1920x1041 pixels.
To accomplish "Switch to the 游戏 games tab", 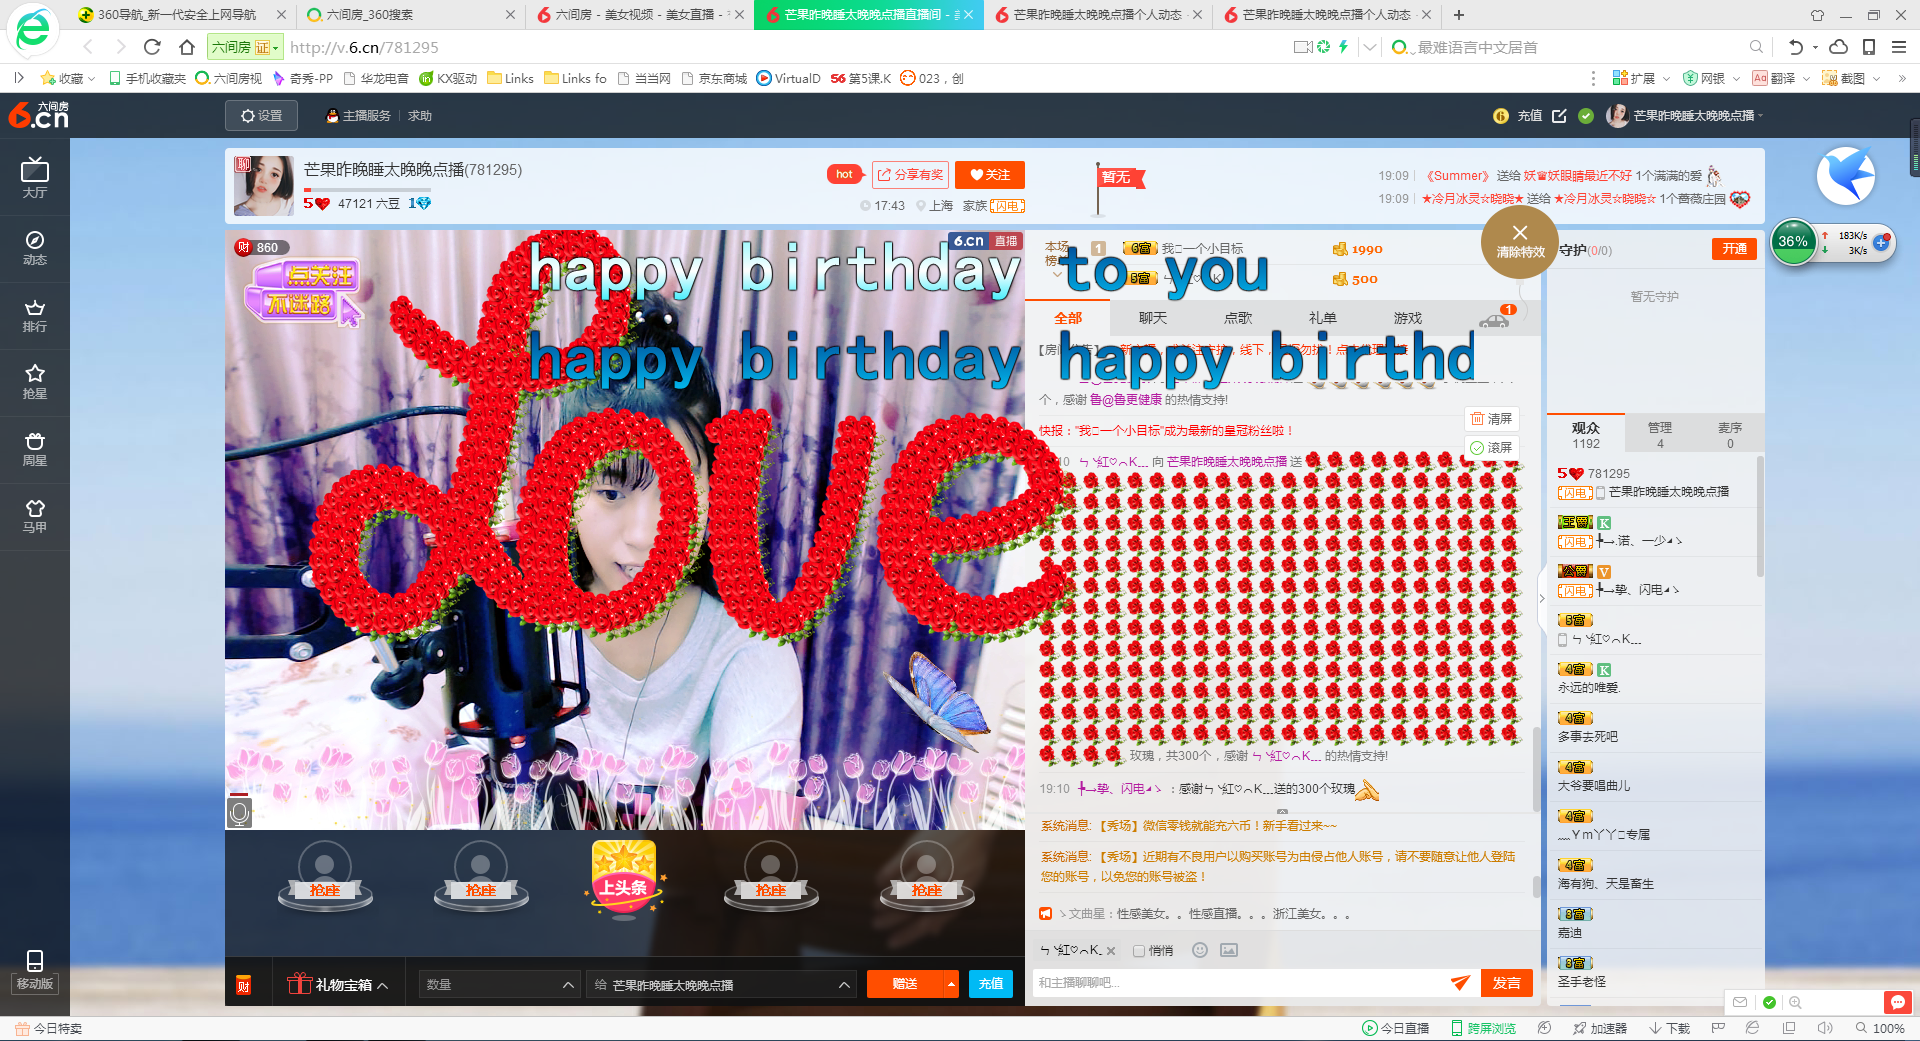I will click(1407, 318).
